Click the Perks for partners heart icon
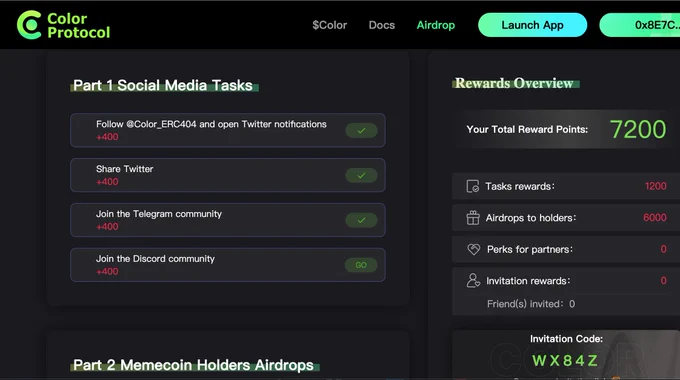The image size is (680, 380). click(474, 249)
